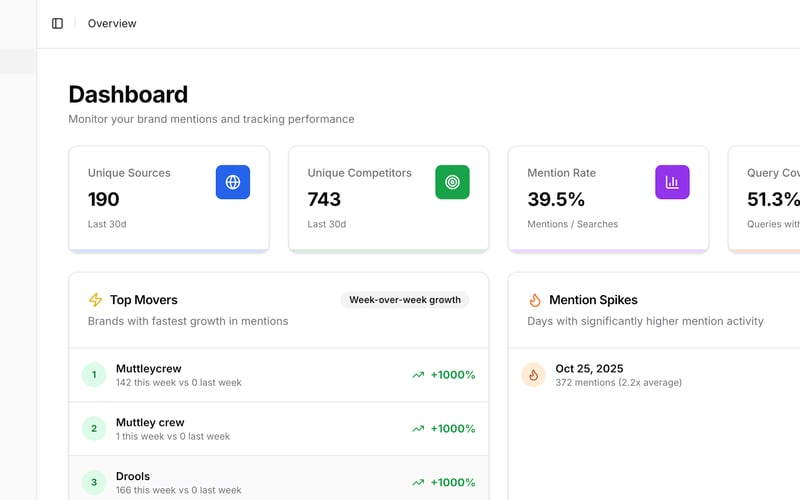
Task: Click the 39.5% mention rate value
Action: click(x=556, y=199)
